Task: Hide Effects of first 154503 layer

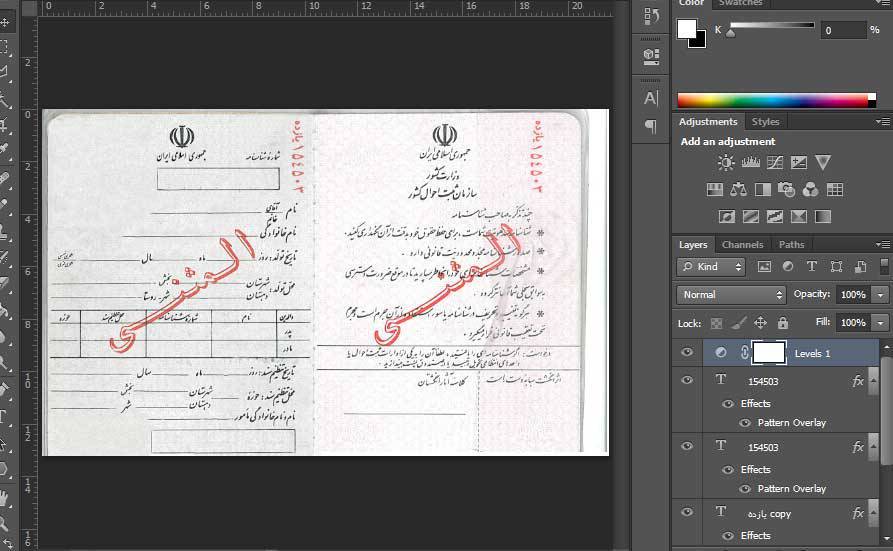Action: (728, 403)
